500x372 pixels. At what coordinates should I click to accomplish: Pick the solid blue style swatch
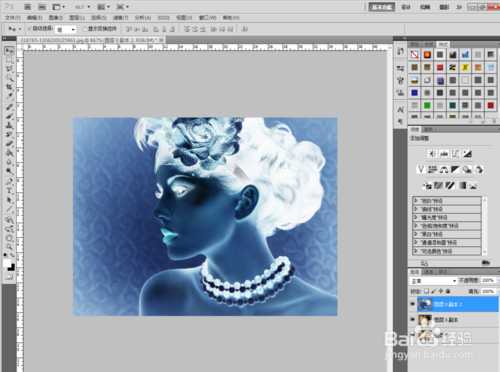[414, 93]
